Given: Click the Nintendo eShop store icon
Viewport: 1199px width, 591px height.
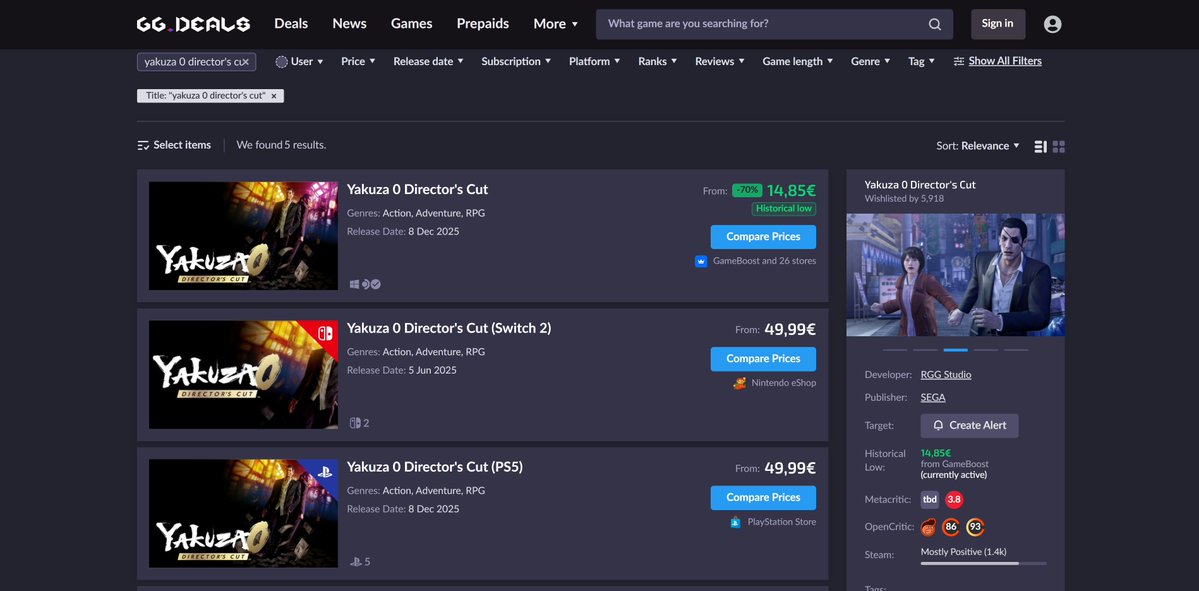Looking at the screenshot, I should [x=739, y=383].
